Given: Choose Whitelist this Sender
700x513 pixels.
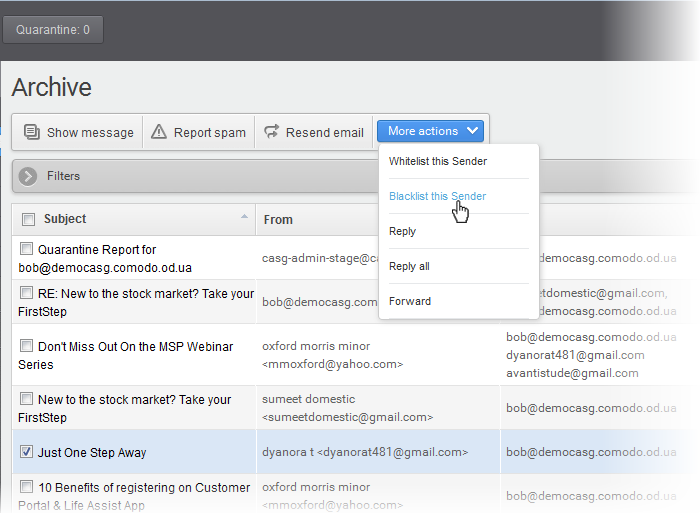Looking at the screenshot, I should (438, 161).
